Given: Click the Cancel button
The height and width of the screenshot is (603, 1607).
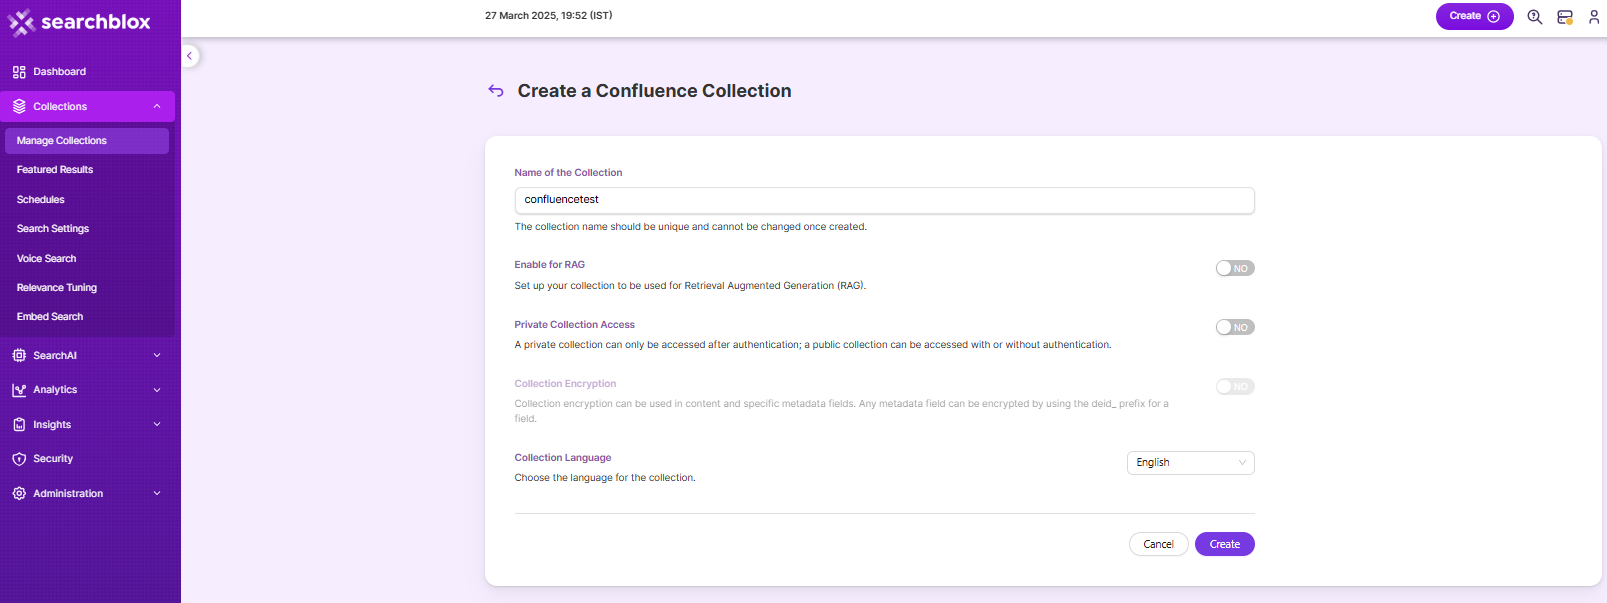Looking at the screenshot, I should click(1159, 544).
